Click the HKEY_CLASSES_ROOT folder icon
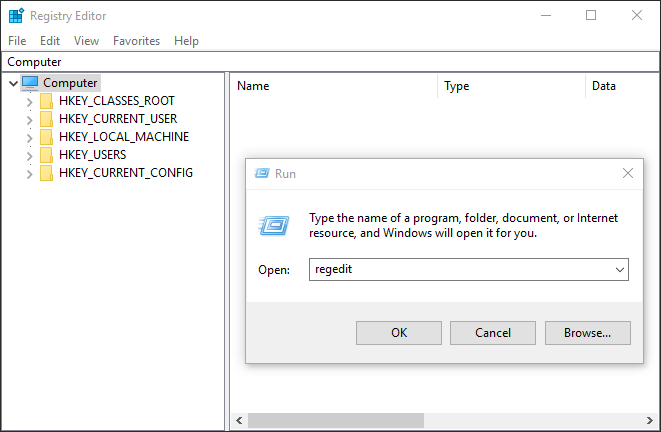The height and width of the screenshot is (432, 661). [x=46, y=101]
